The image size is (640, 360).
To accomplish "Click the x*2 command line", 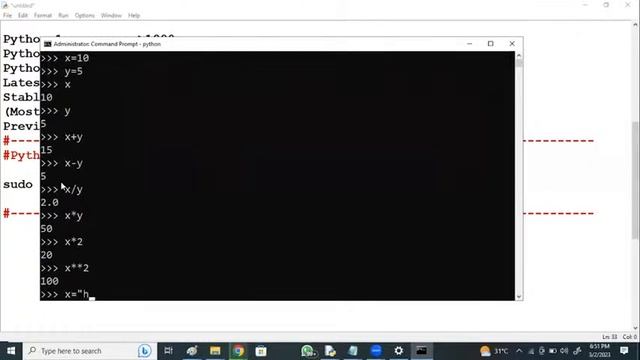I will click(x=62, y=242).
